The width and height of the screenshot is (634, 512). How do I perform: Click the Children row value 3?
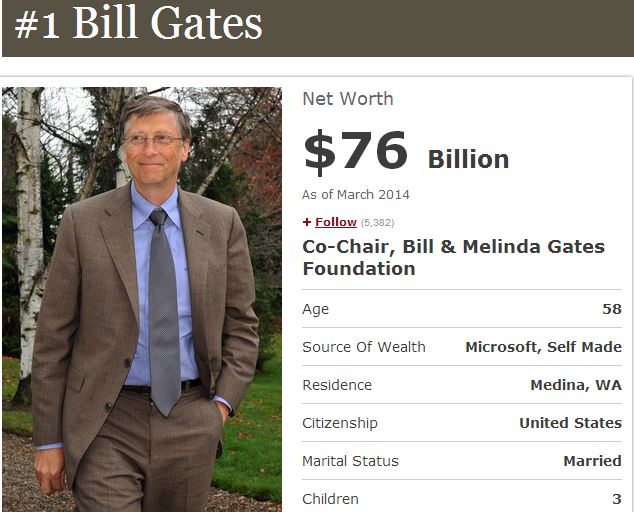(x=617, y=499)
